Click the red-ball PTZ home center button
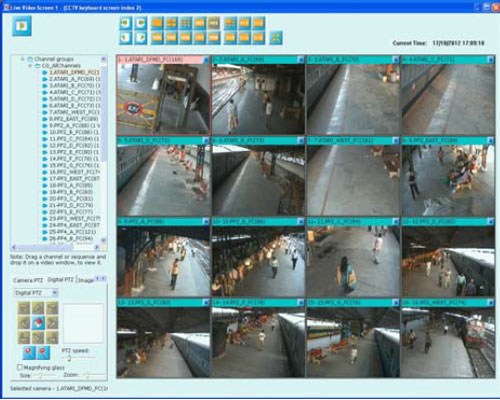The width and height of the screenshot is (500, 400). (x=38, y=323)
